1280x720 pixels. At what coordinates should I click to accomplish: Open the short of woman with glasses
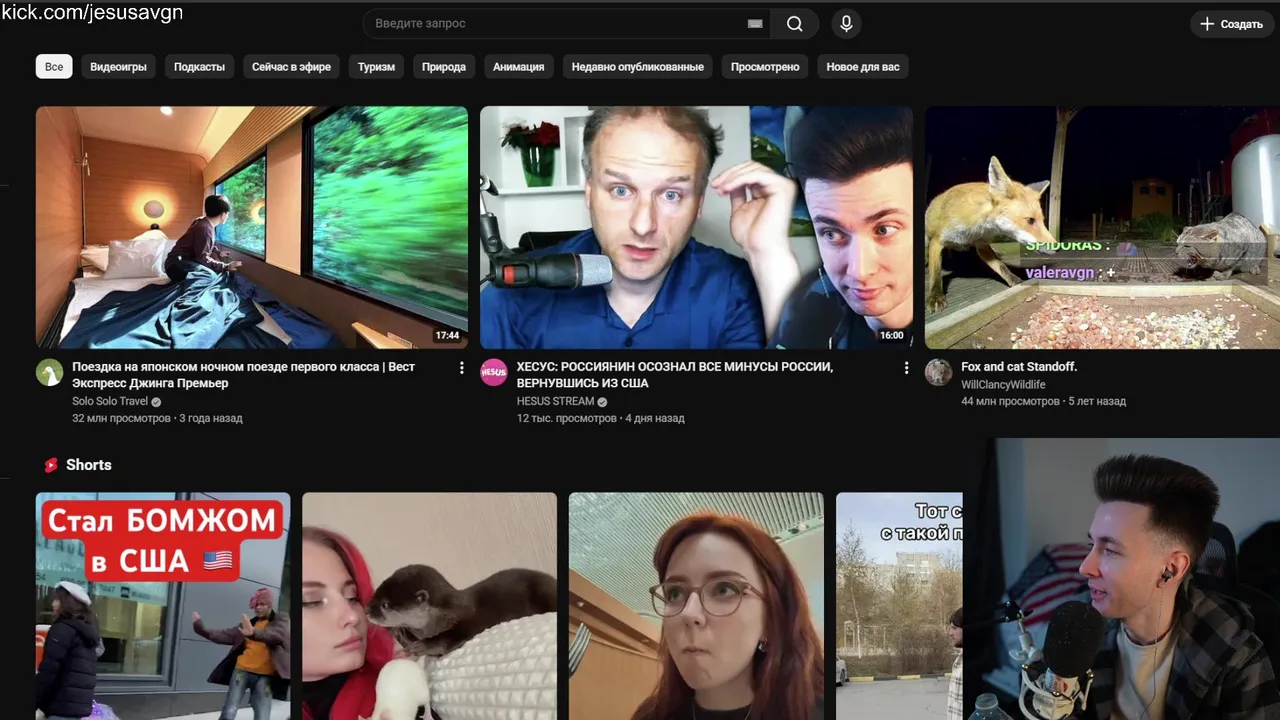click(696, 606)
